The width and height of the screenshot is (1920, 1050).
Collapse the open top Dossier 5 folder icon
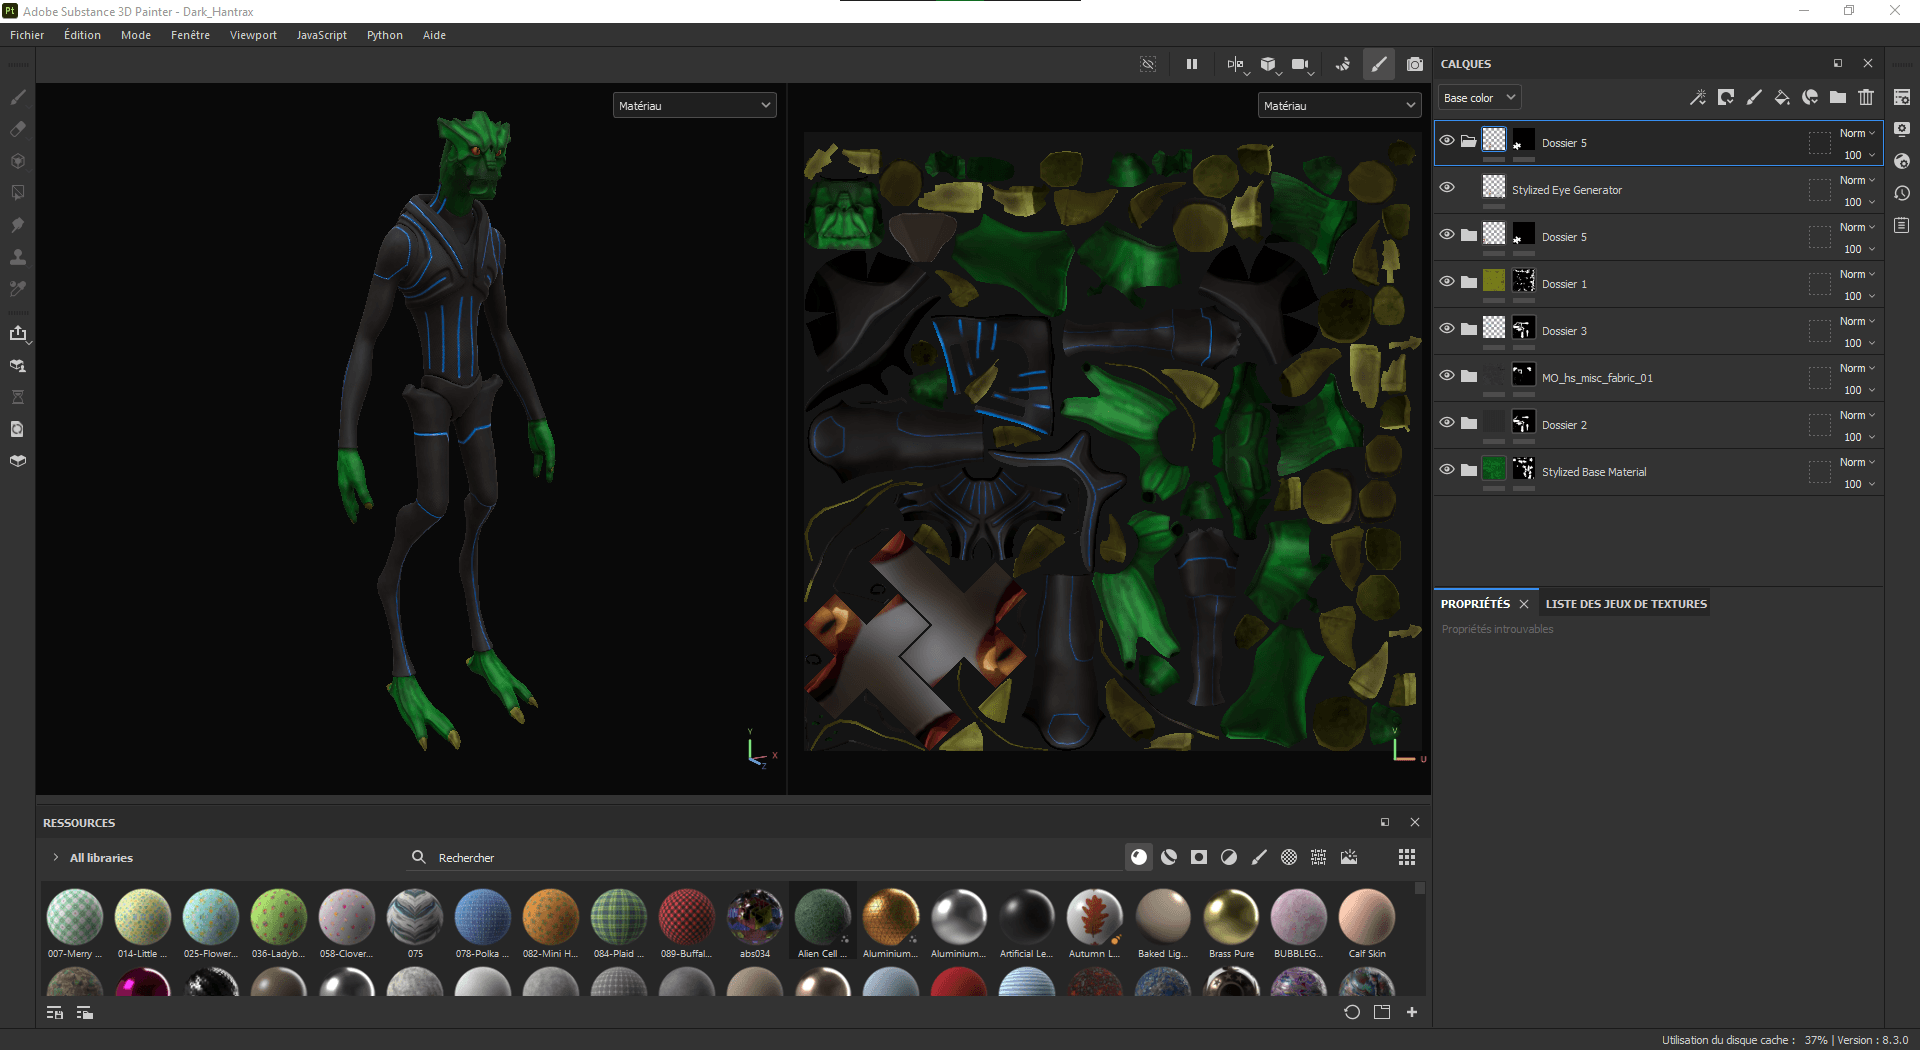point(1468,141)
